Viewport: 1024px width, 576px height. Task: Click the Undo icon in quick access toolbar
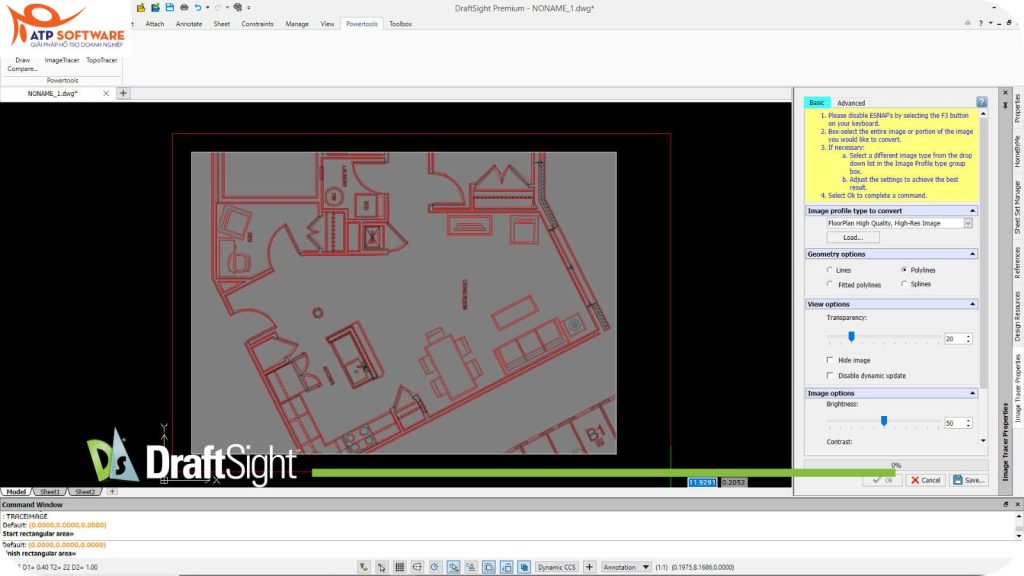click(198, 7)
